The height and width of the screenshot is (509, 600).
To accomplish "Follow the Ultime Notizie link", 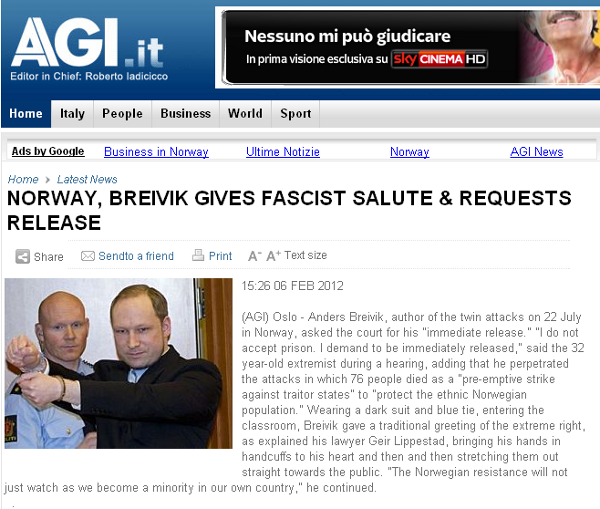I will [283, 152].
